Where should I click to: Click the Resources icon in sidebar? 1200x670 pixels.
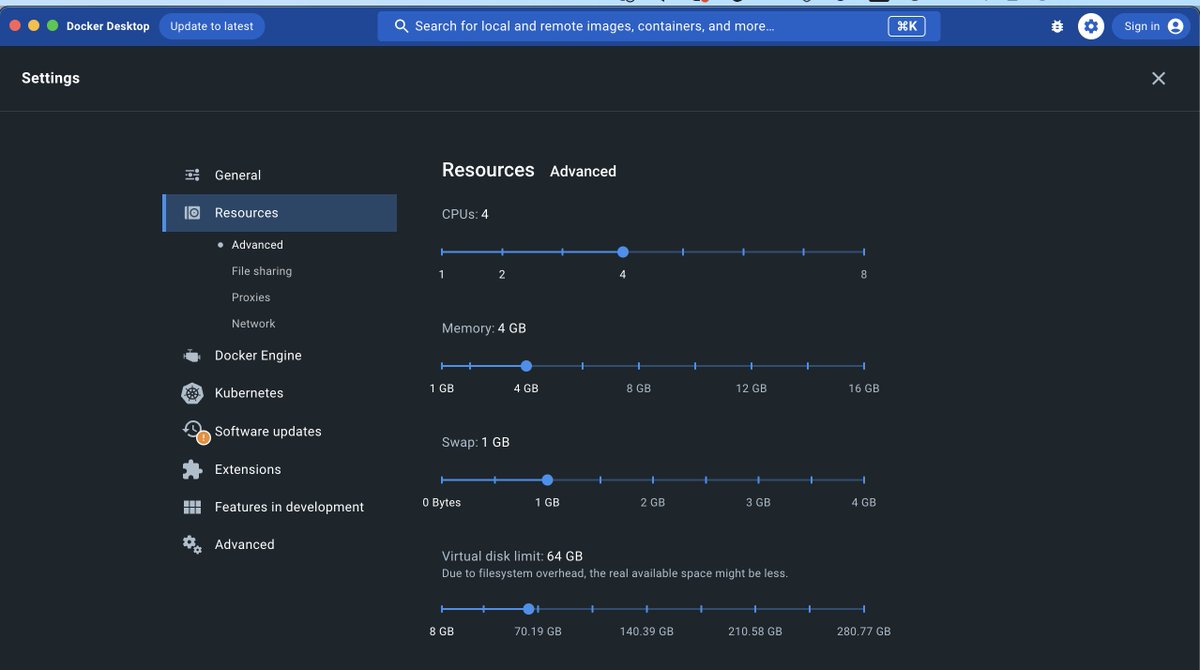pos(192,213)
